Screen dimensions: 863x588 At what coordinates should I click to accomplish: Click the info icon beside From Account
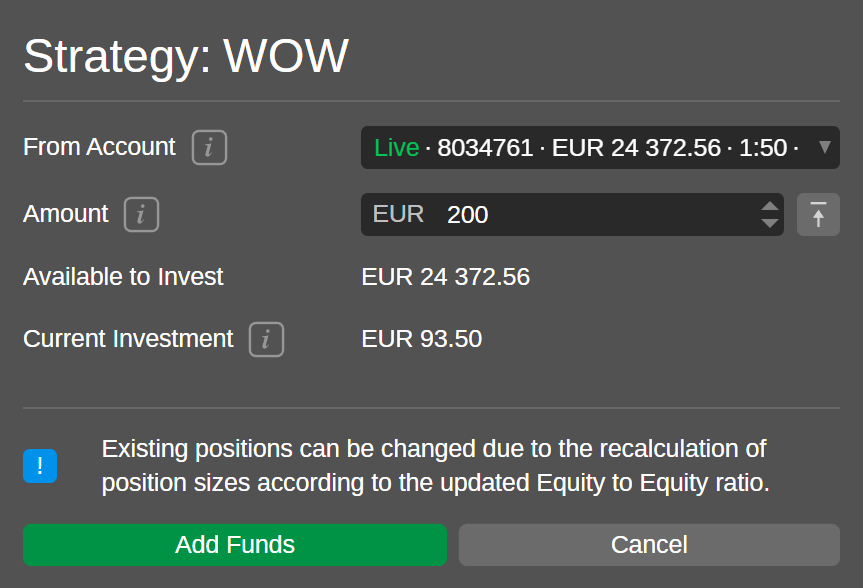pyautogui.click(x=209, y=148)
